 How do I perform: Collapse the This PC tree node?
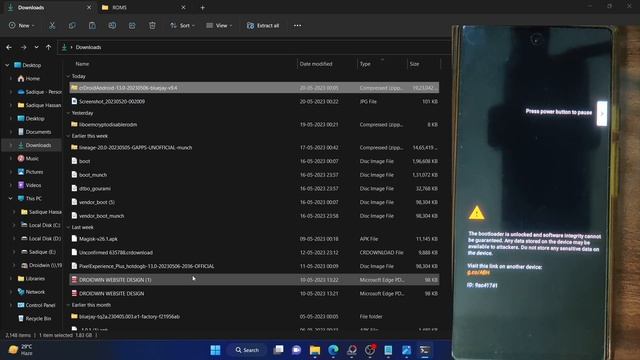pos(10,198)
